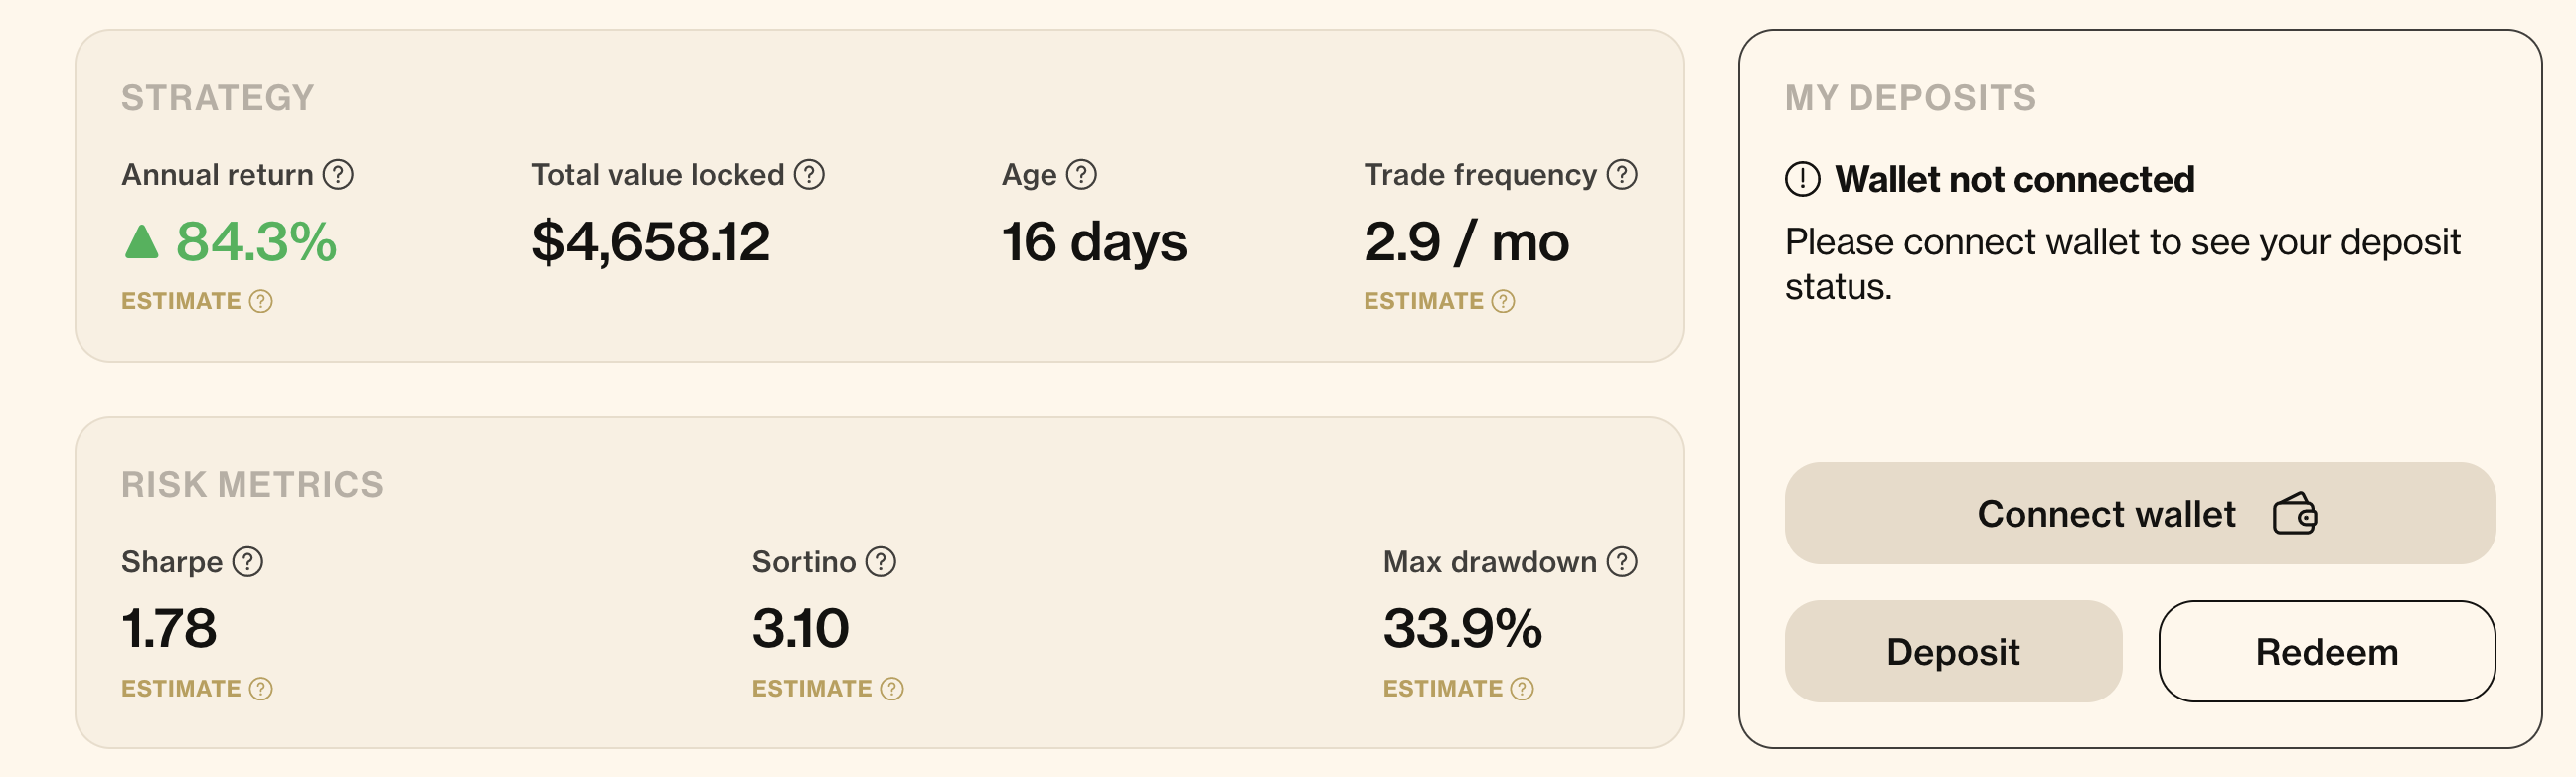Click info icon under Annual return estimate
2576x777 pixels.
point(261,301)
